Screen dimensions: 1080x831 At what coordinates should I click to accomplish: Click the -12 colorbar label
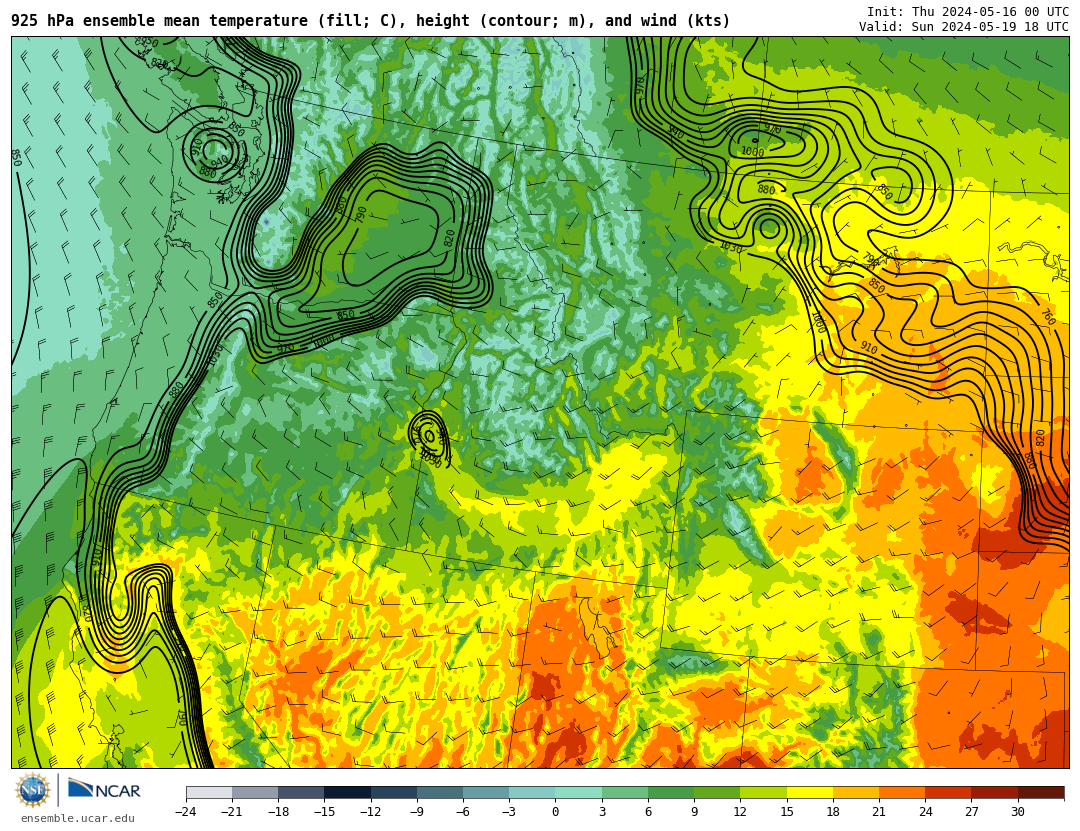pos(371,812)
